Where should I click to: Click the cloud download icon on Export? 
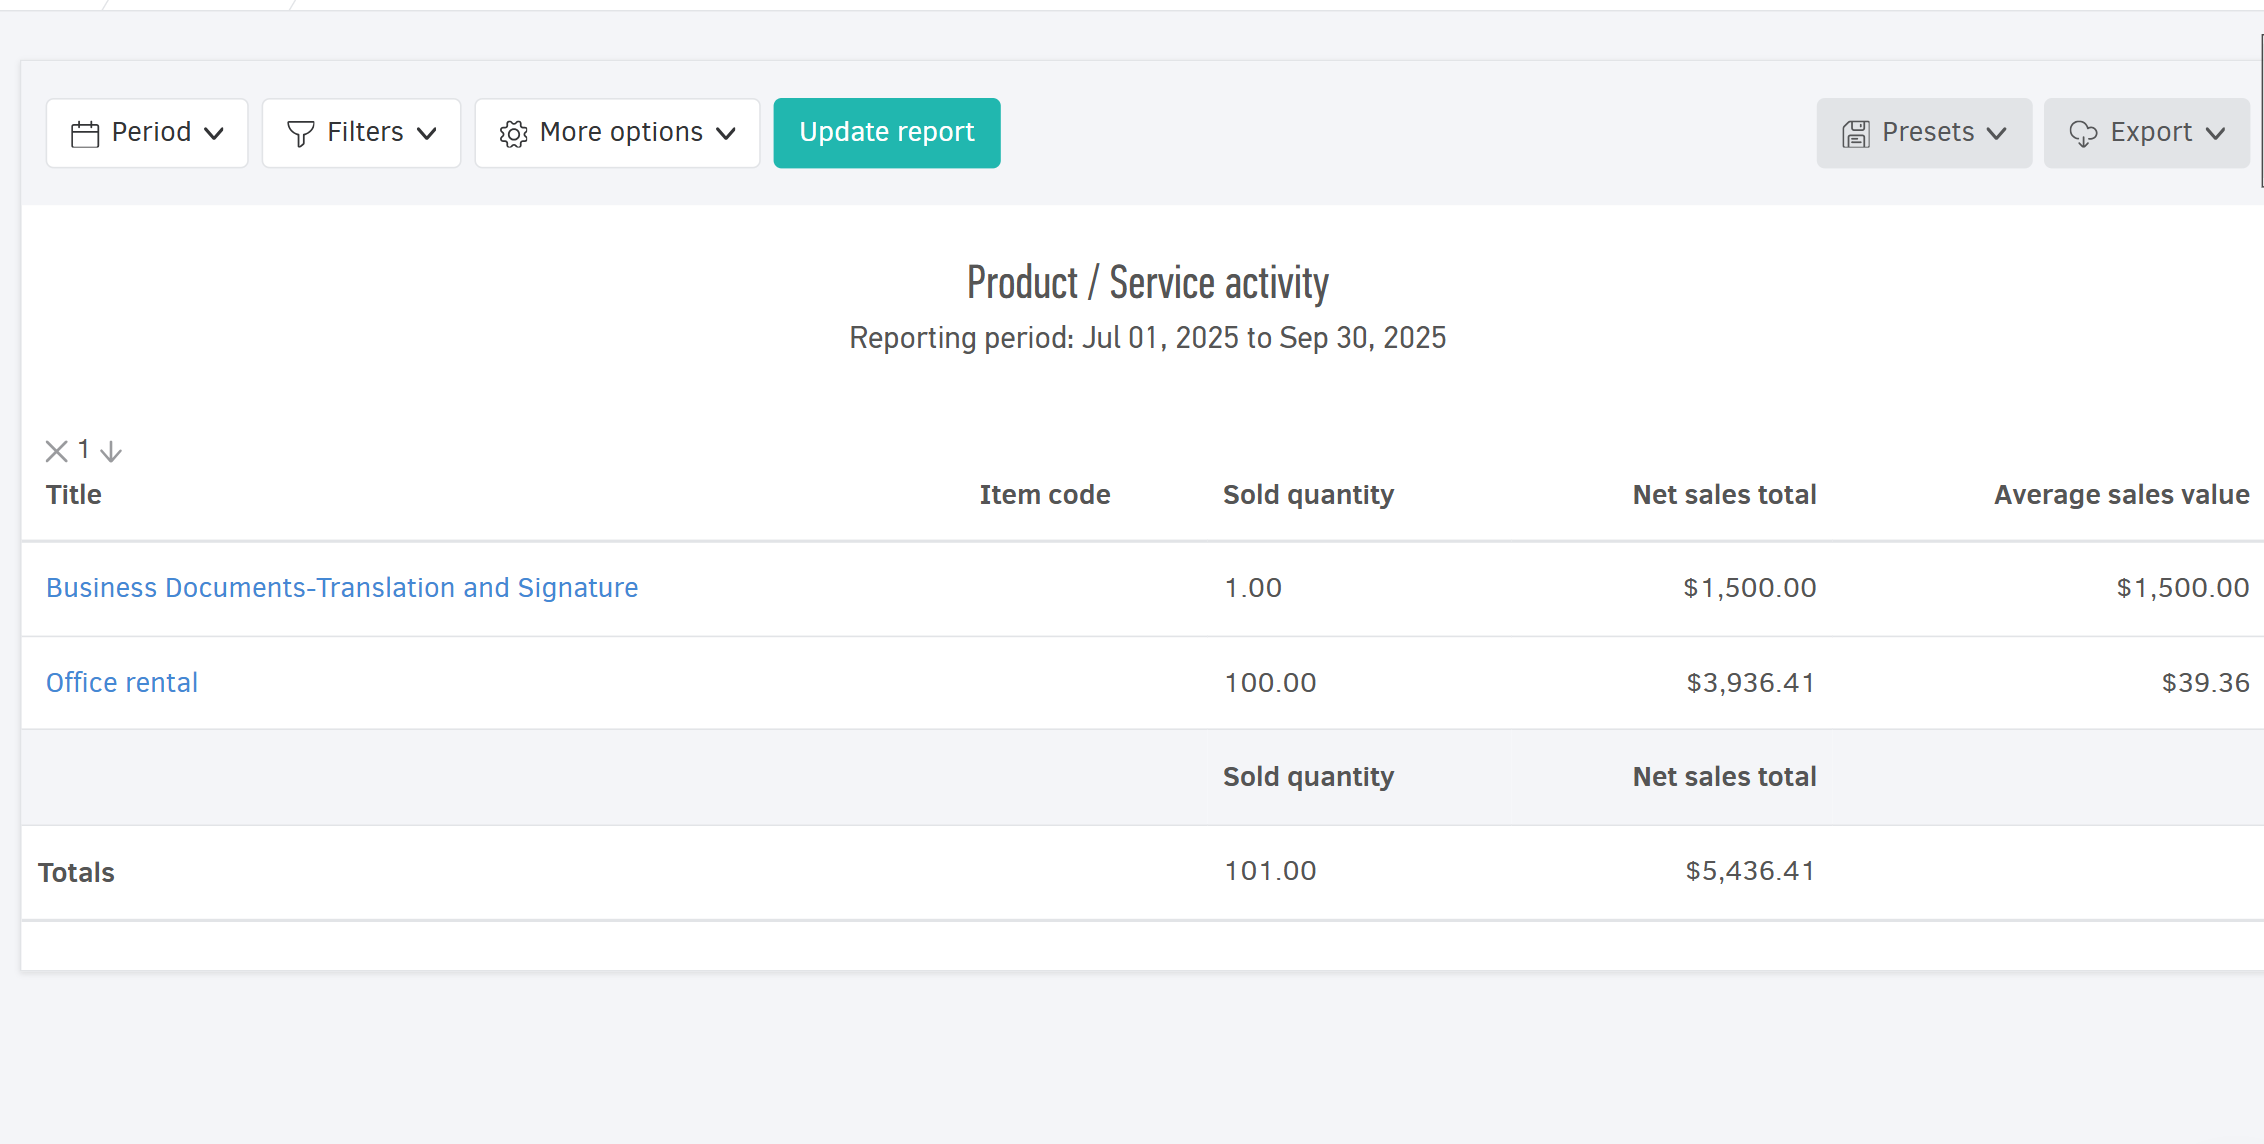[x=2083, y=133]
